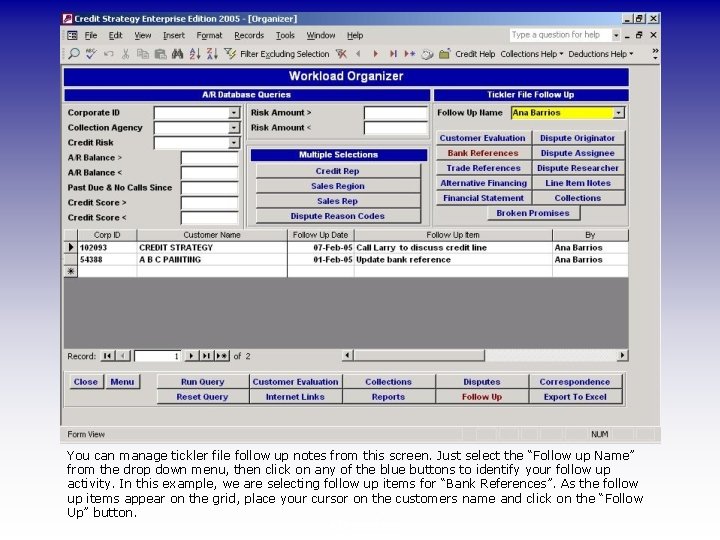Click the red Follow Up button
The height and width of the screenshot is (540, 720).
(482, 397)
